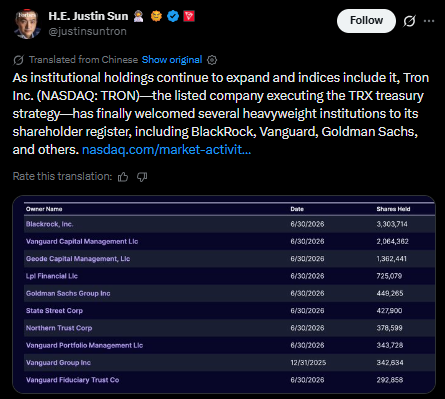445x399 pixels.
Task: Click the H.E. Justin Sun display name
Action: (88, 16)
